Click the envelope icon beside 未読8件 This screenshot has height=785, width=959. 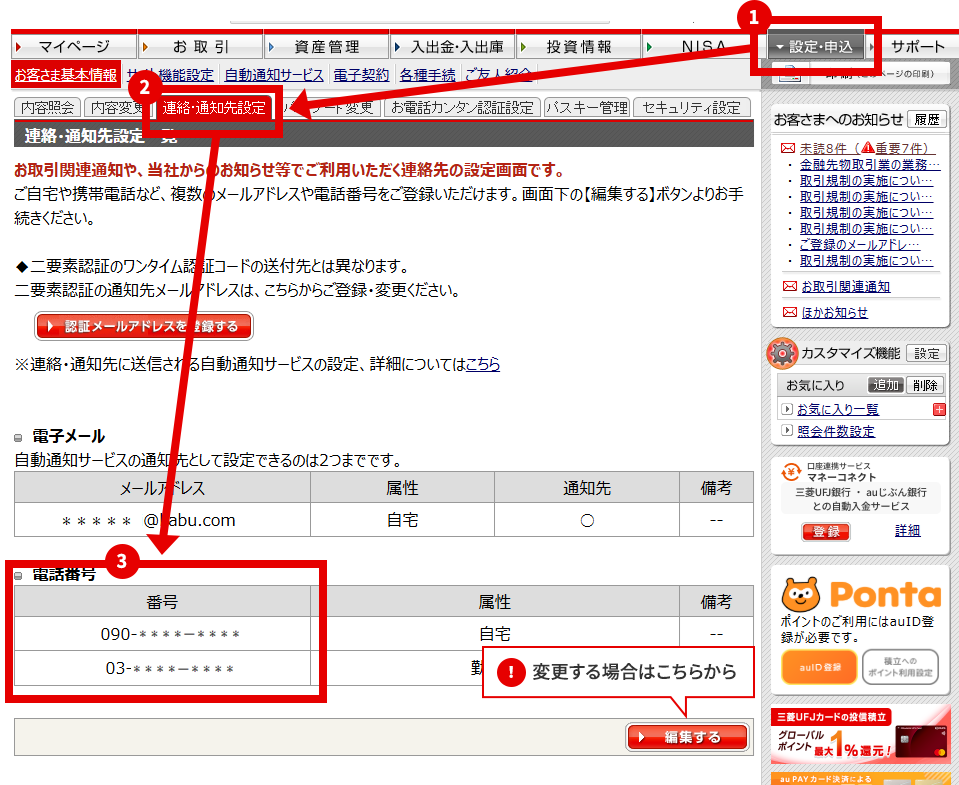788,148
